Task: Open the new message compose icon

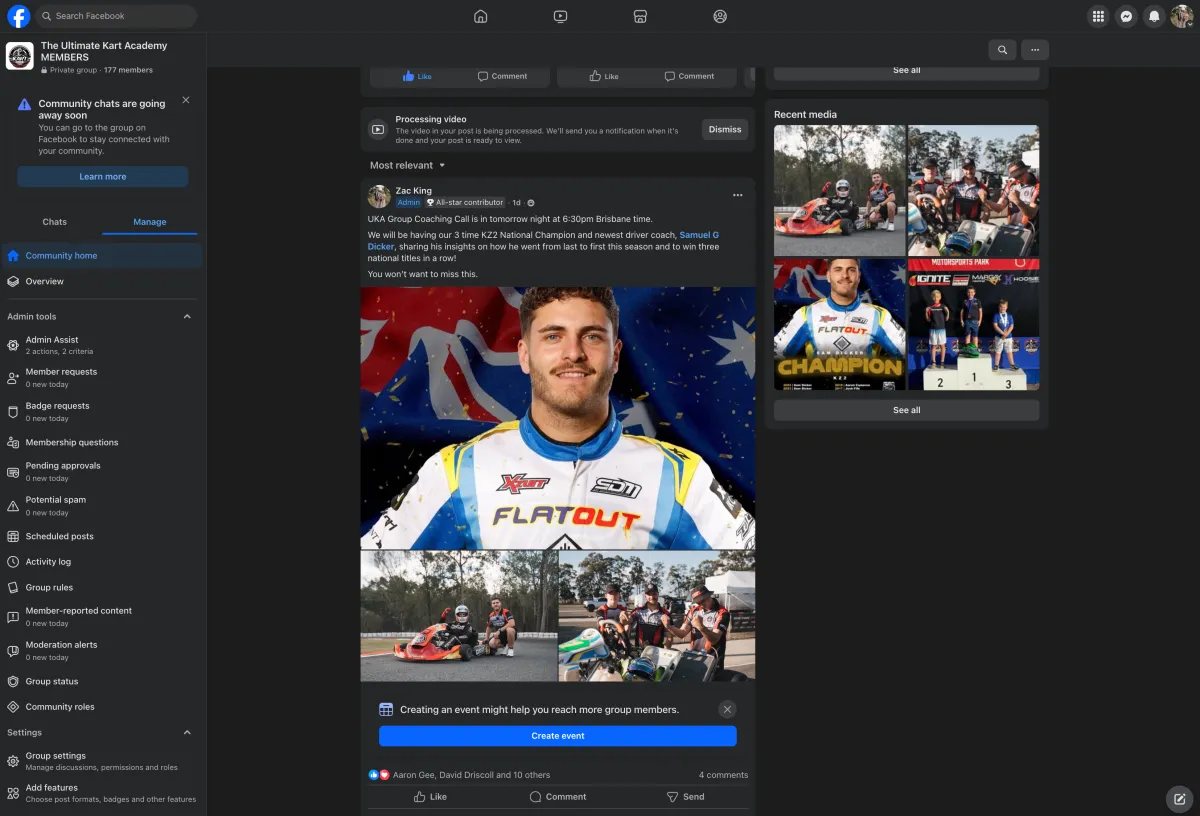Action: [x=1179, y=798]
